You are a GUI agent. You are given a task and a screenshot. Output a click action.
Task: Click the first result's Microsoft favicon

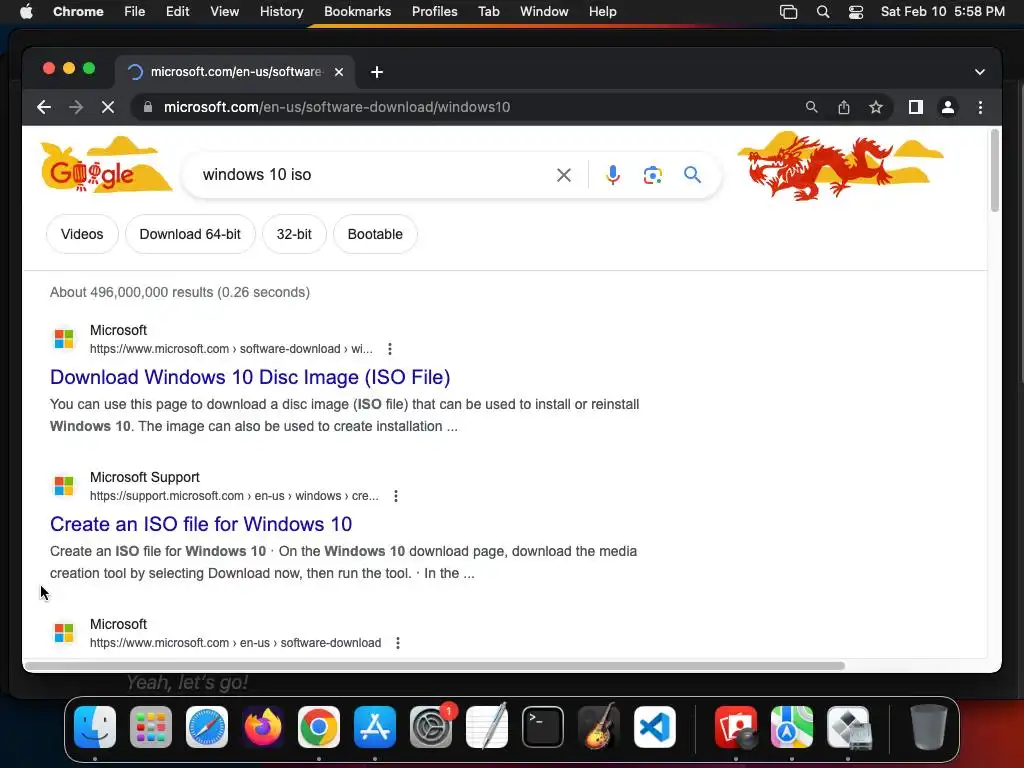(x=64, y=339)
